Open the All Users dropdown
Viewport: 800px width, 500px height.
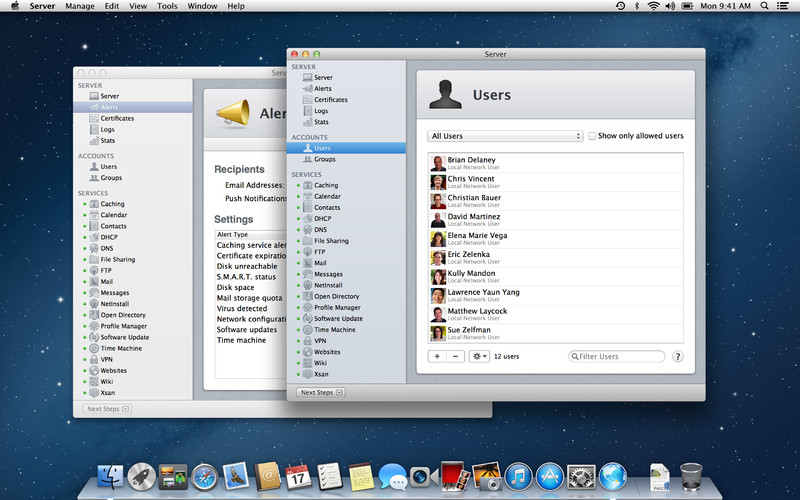(505, 136)
